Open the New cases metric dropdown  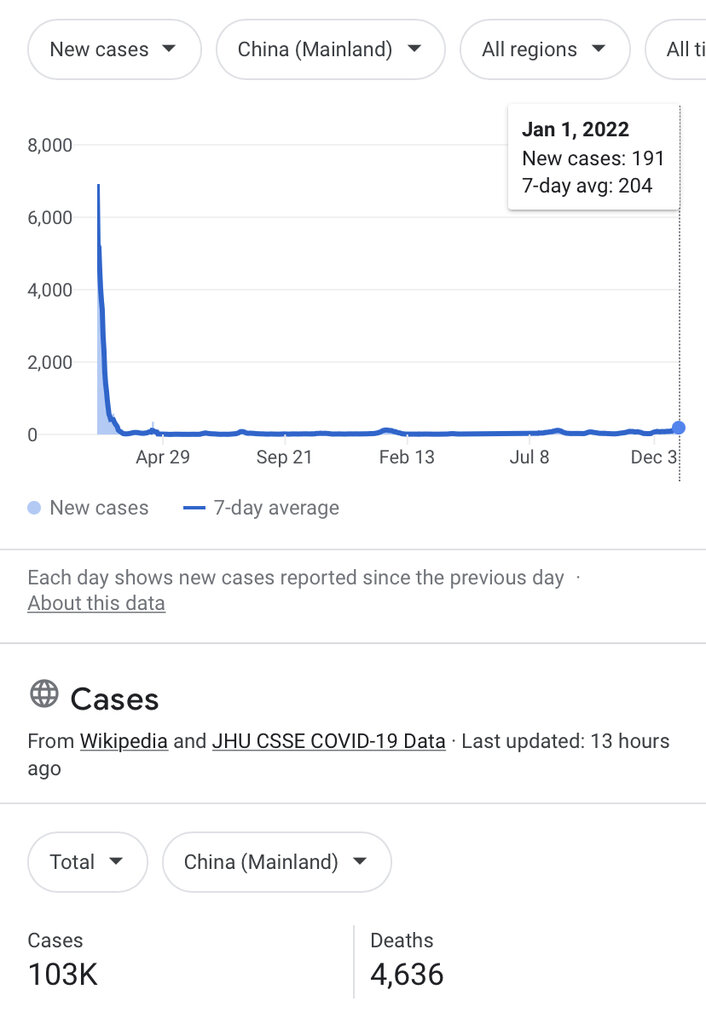[x=113, y=49]
